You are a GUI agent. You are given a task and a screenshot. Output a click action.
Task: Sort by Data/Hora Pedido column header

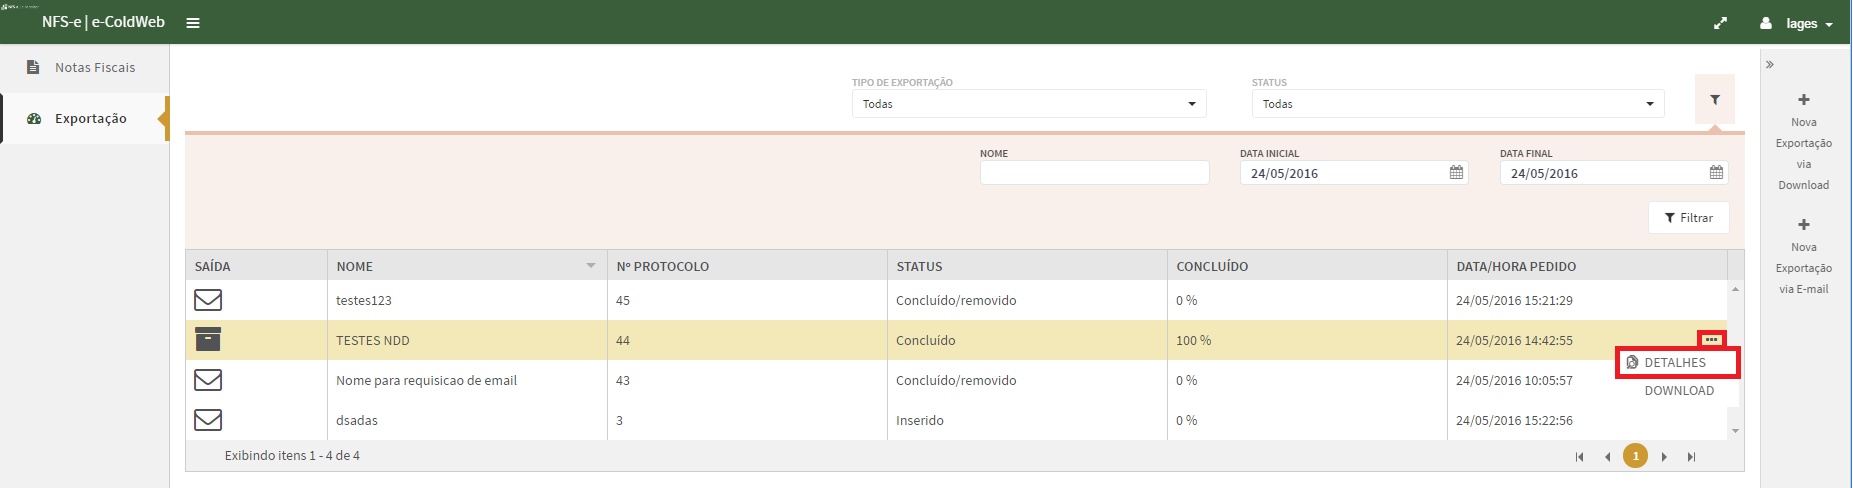coord(1586,266)
